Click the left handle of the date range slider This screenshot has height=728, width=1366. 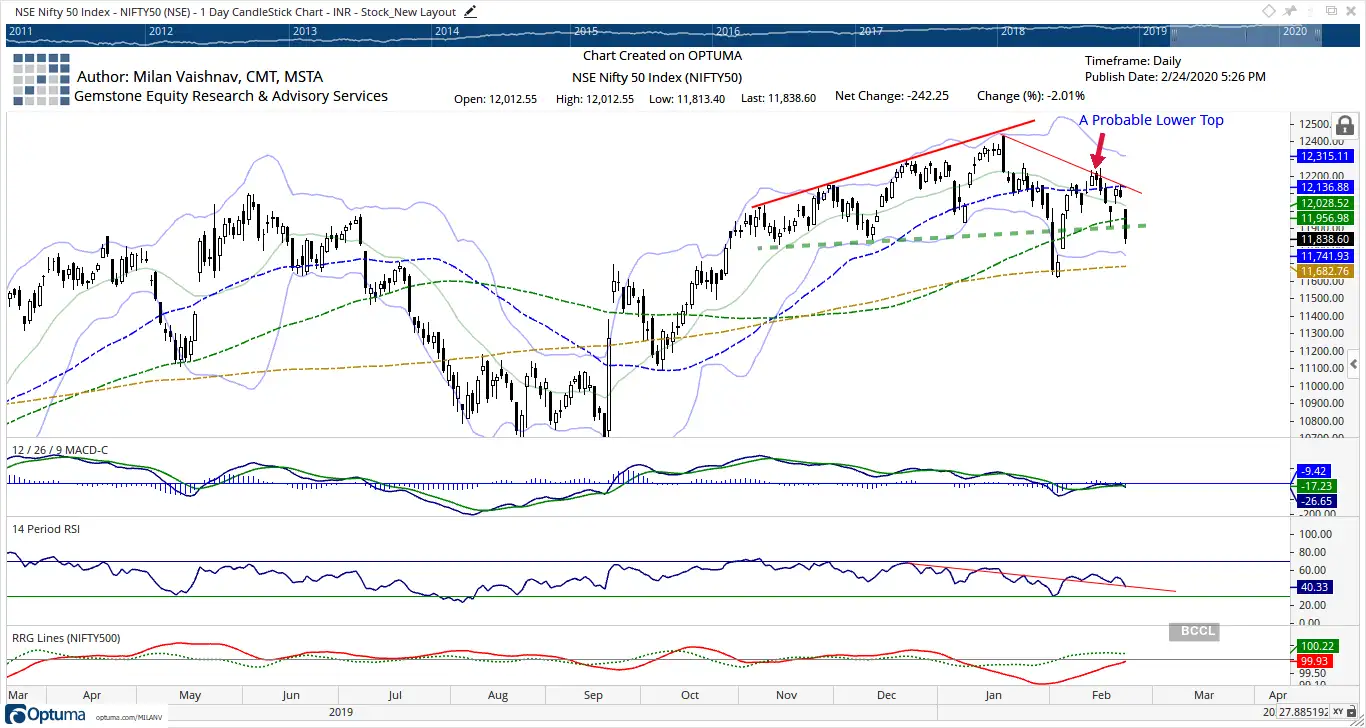pos(1172,31)
